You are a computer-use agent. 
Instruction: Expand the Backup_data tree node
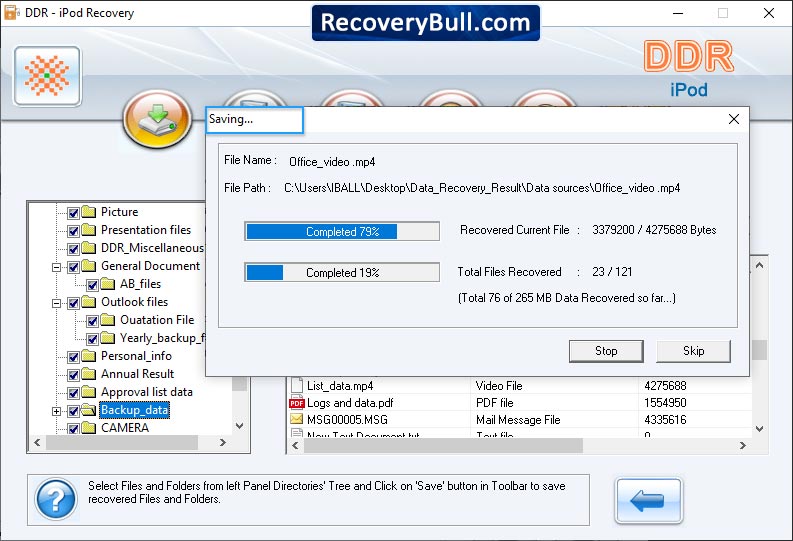click(x=57, y=411)
